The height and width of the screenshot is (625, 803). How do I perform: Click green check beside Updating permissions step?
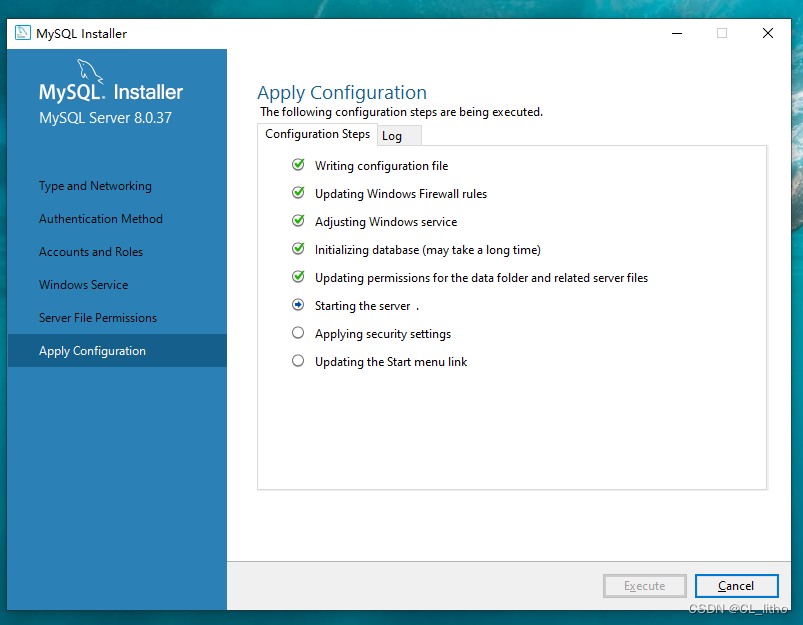298,277
